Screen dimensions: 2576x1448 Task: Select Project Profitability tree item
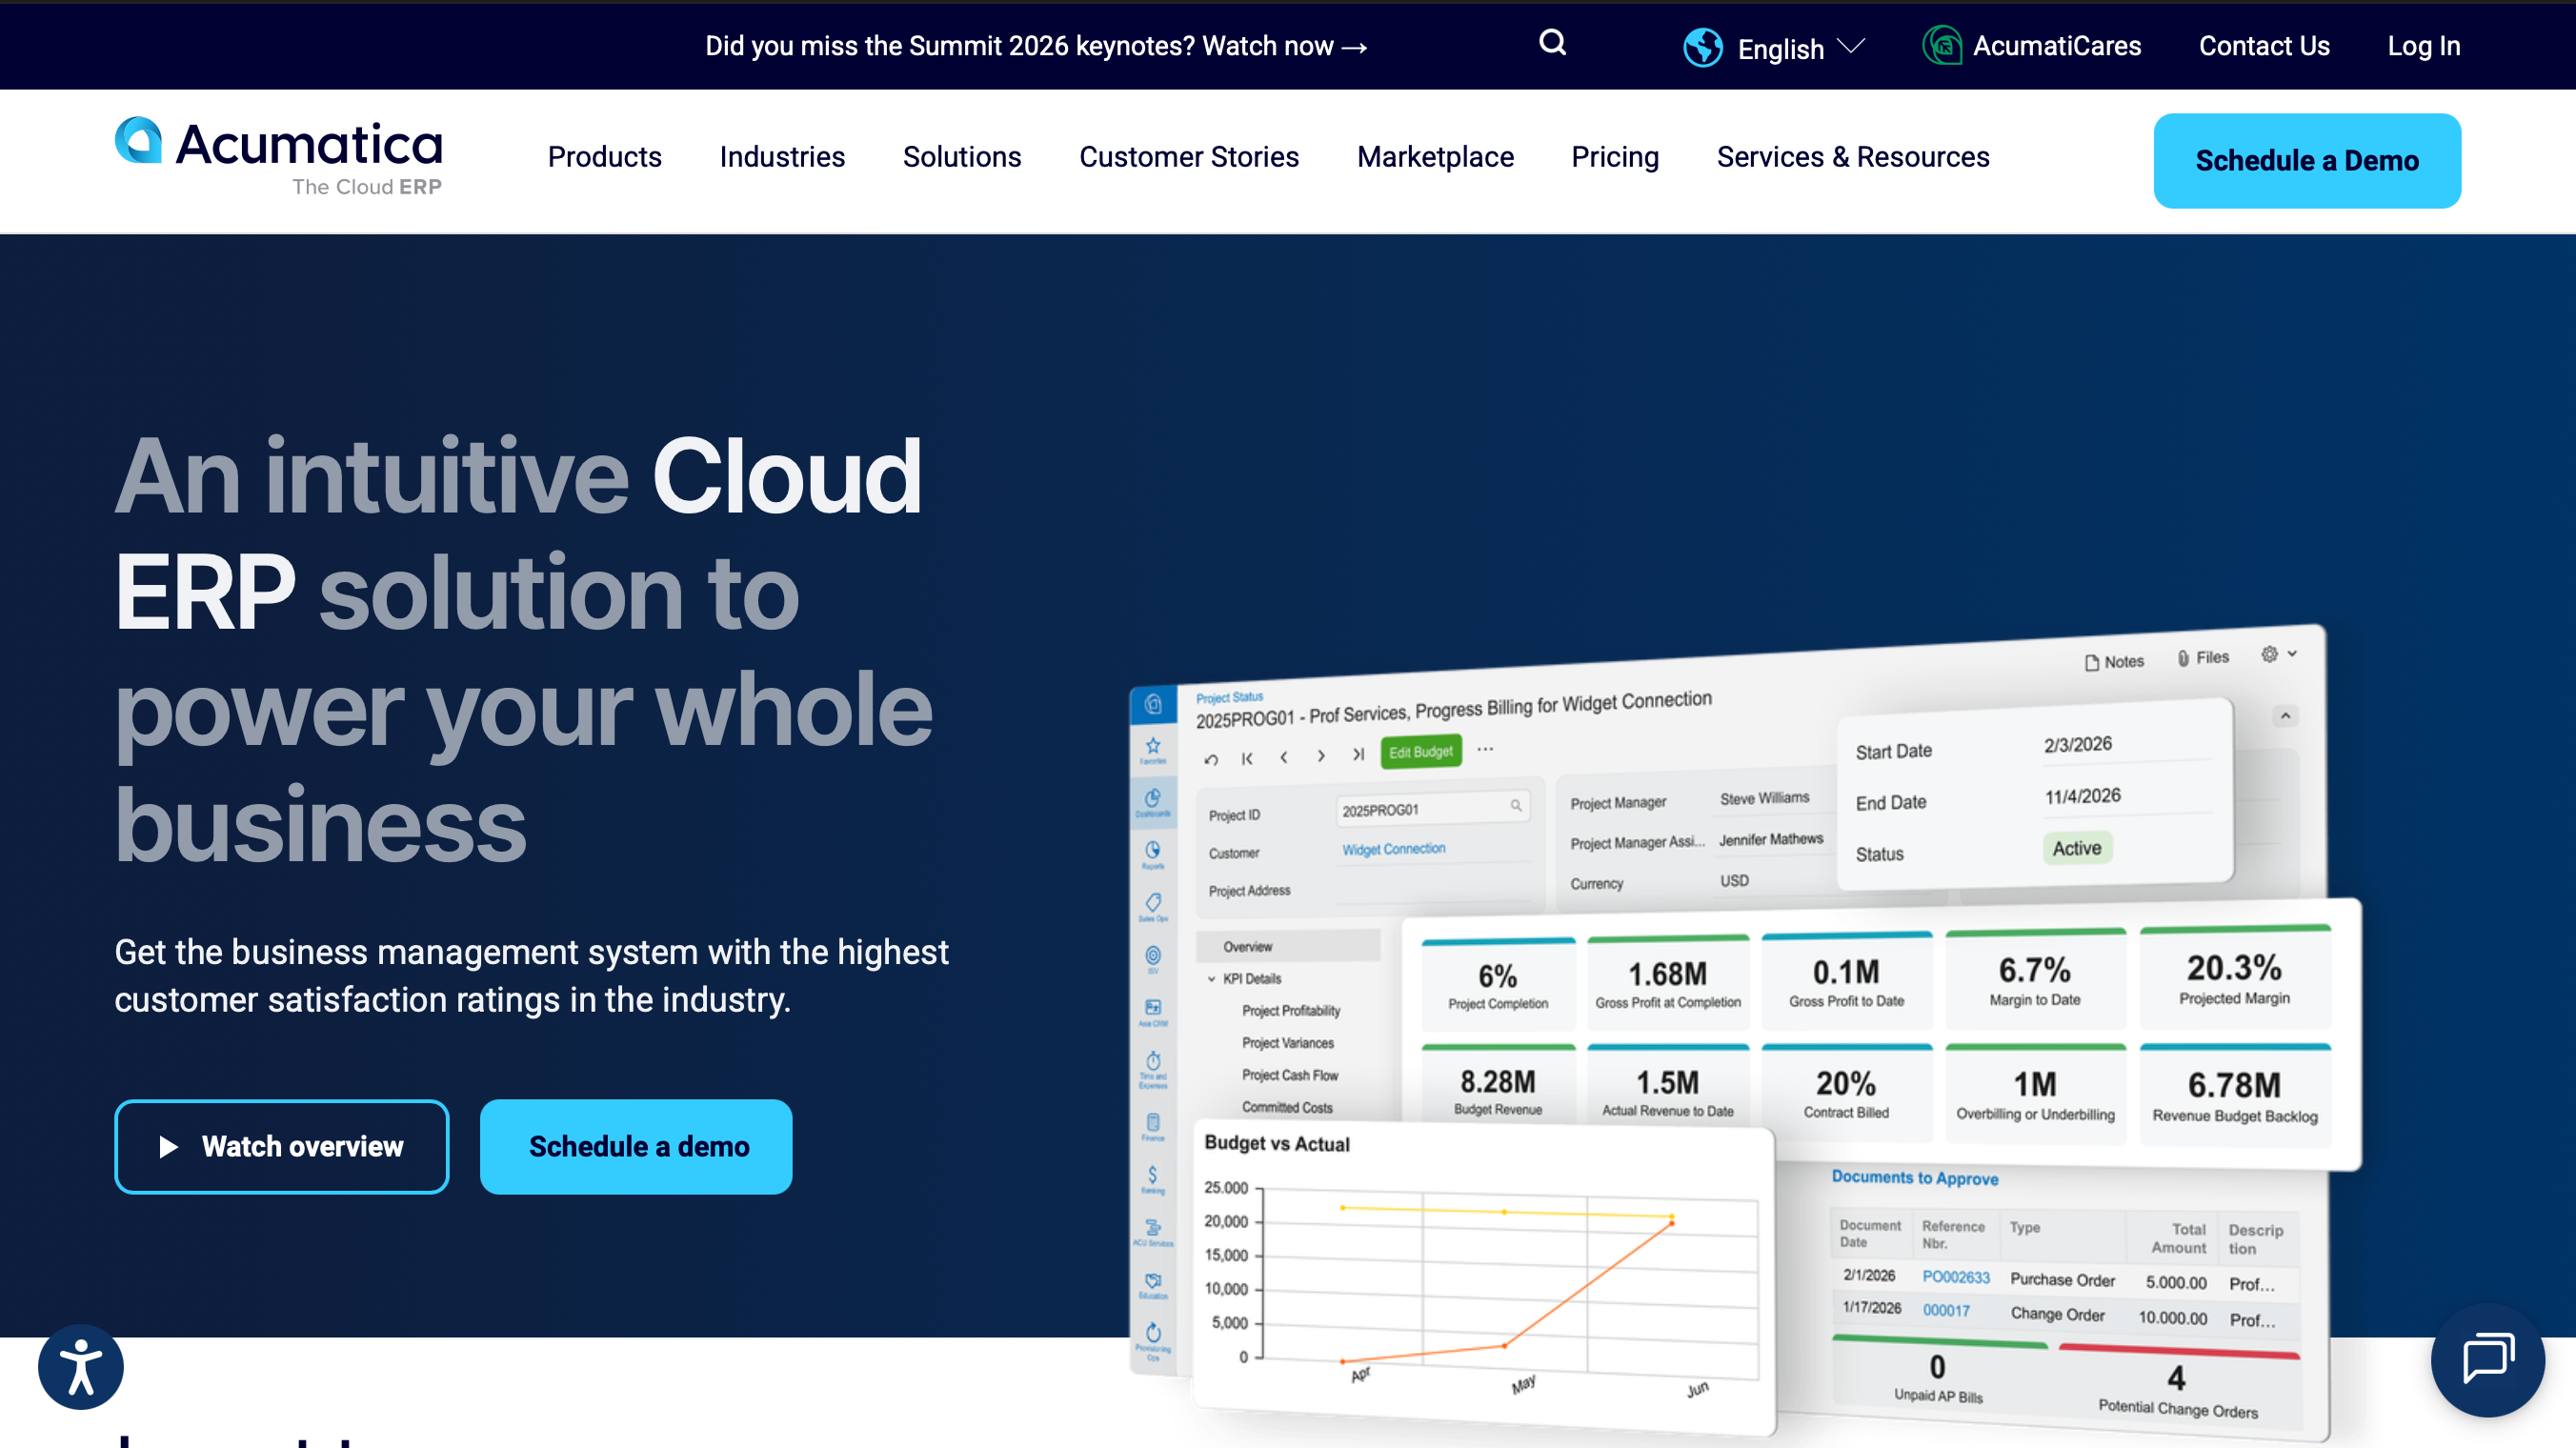1290,1010
